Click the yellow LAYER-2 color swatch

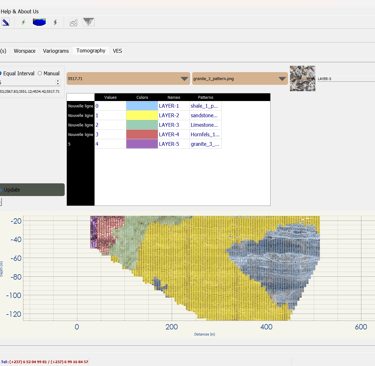(142, 115)
